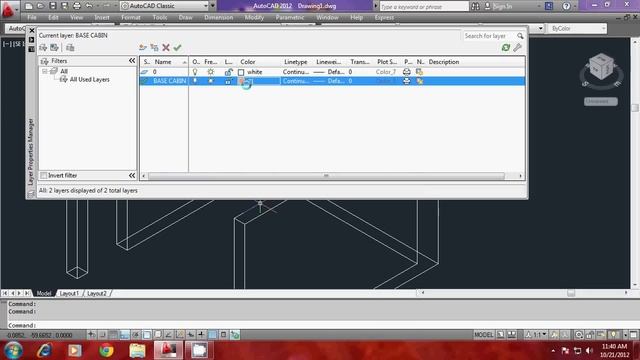Click color swatch for BASE CABIN layer
640x360 pixels.
(x=241, y=81)
